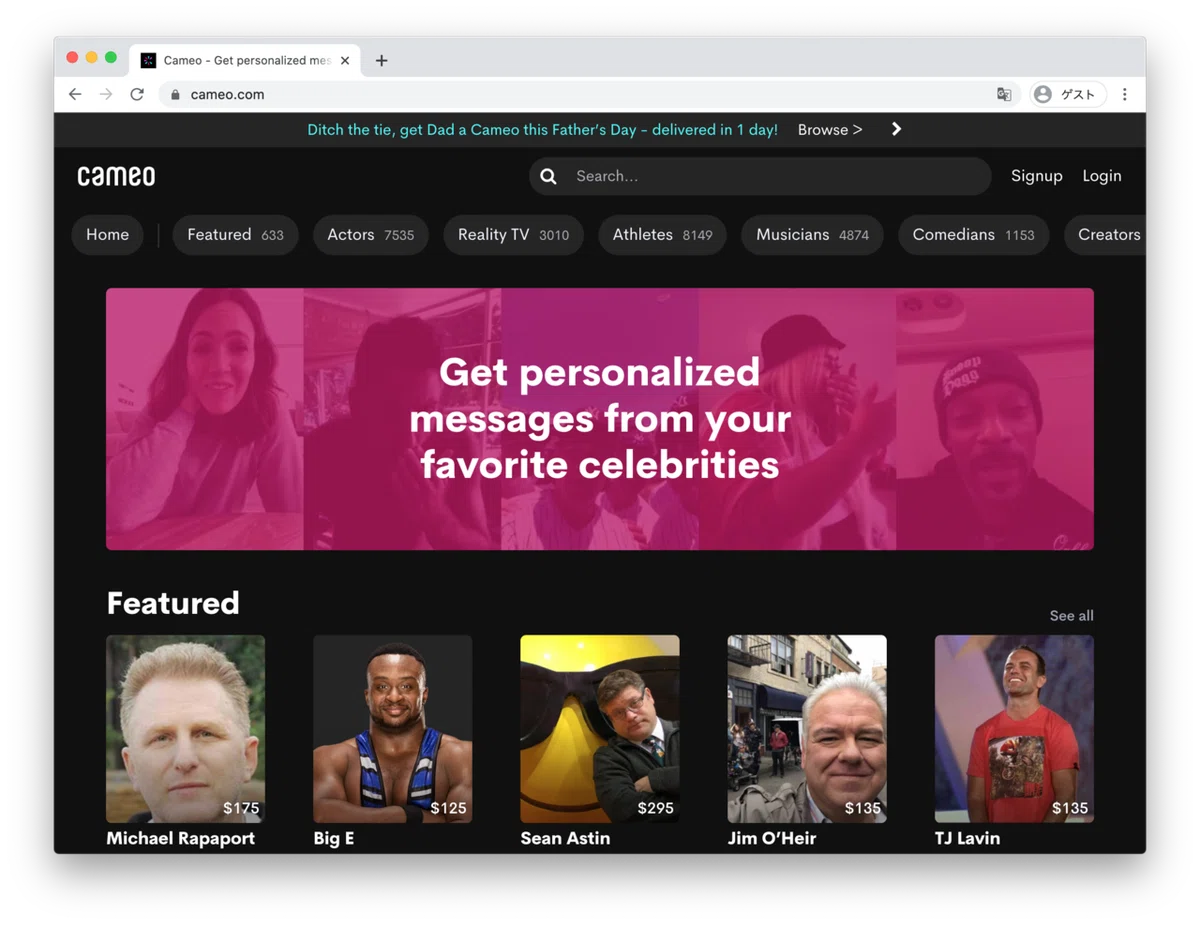The height and width of the screenshot is (925, 1200).
Task: Click the macOS green fullscreen button
Action: tap(111, 58)
